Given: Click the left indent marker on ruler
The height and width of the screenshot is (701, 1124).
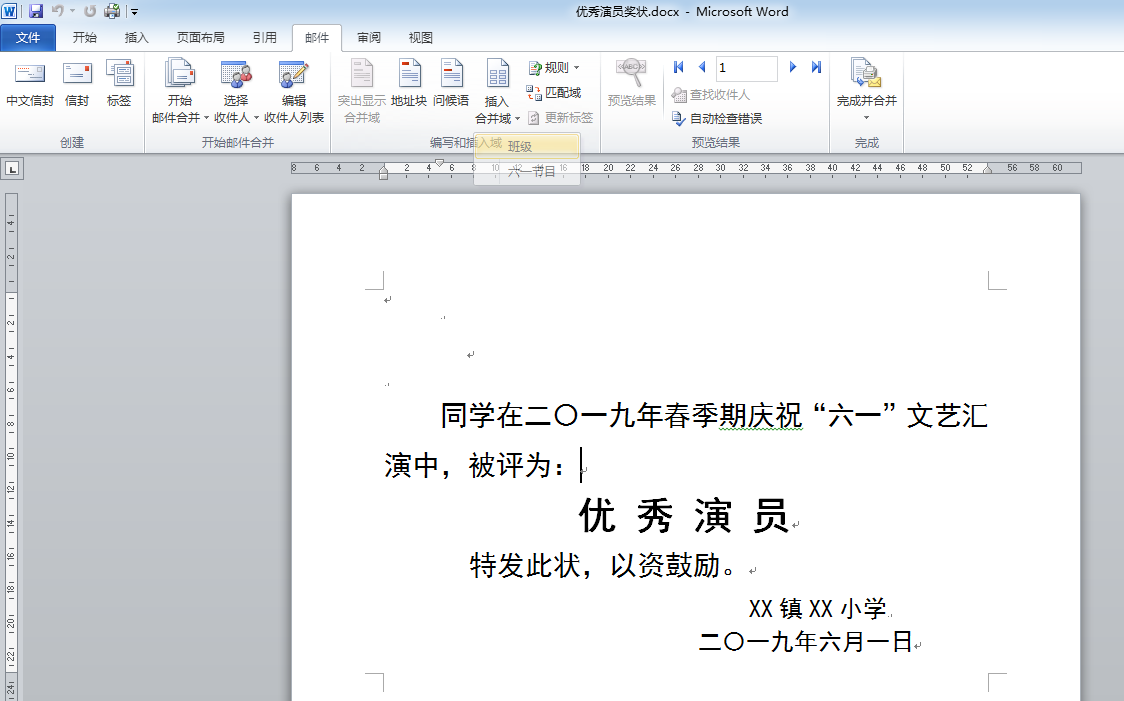Looking at the screenshot, I should pyautogui.click(x=384, y=173).
